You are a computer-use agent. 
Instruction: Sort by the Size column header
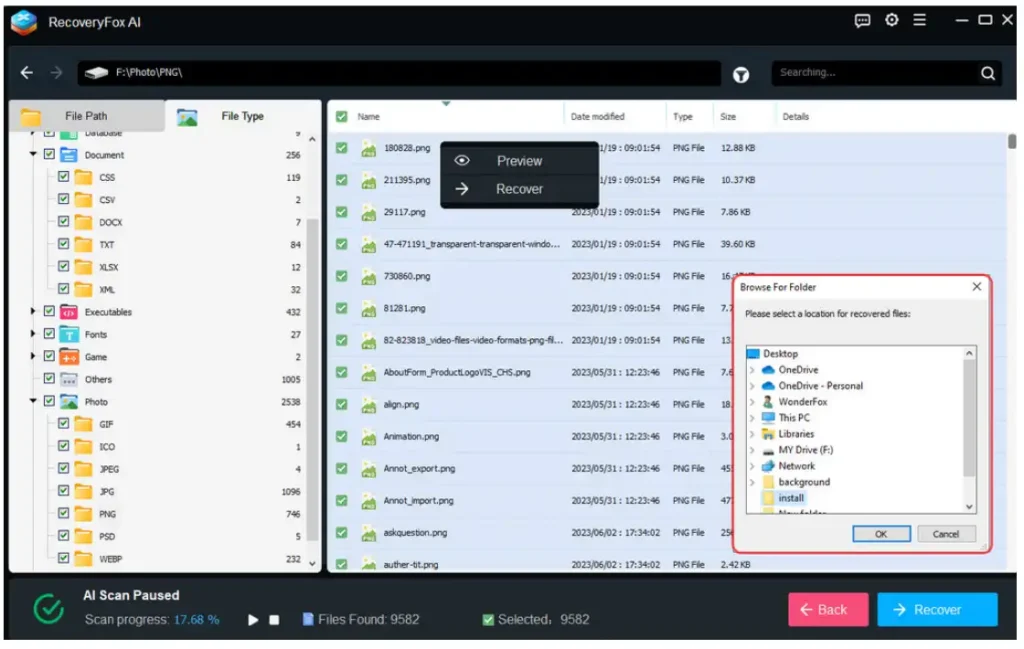(x=728, y=117)
